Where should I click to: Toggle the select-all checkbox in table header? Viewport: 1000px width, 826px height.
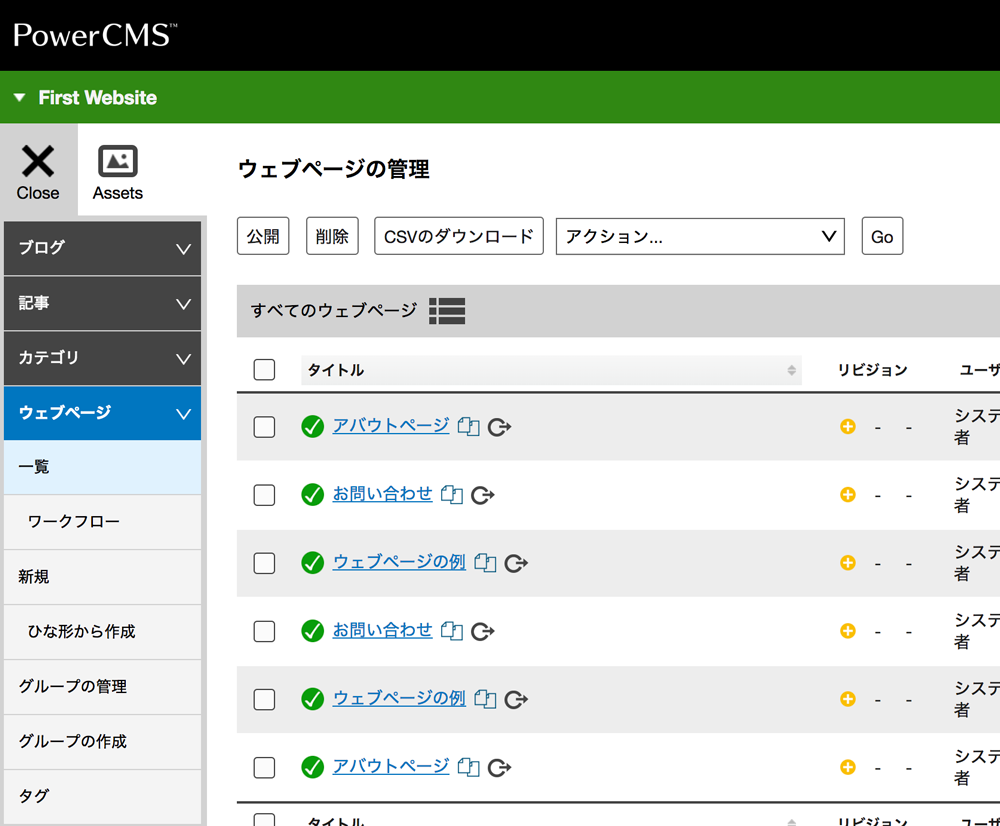click(264, 370)
